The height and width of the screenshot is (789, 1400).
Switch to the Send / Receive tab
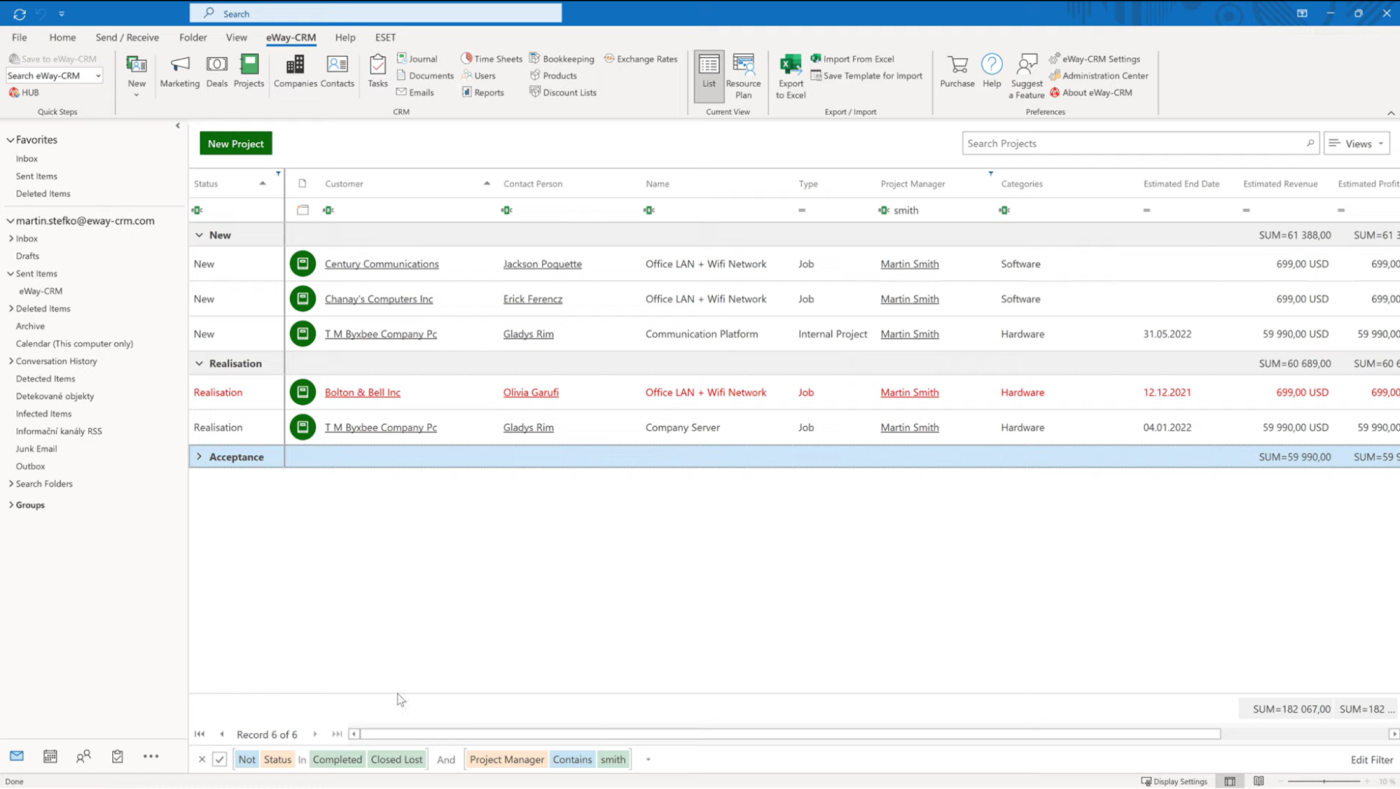[127, 38]
